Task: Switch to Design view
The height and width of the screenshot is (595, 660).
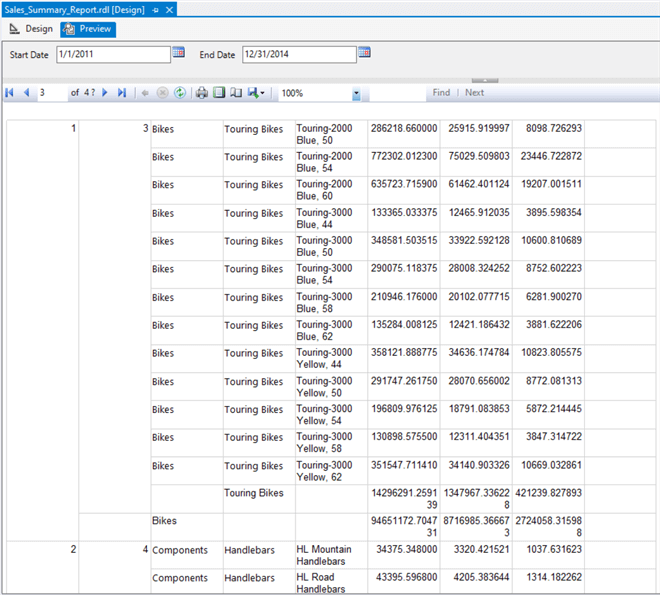Action: tap(31, 29)
